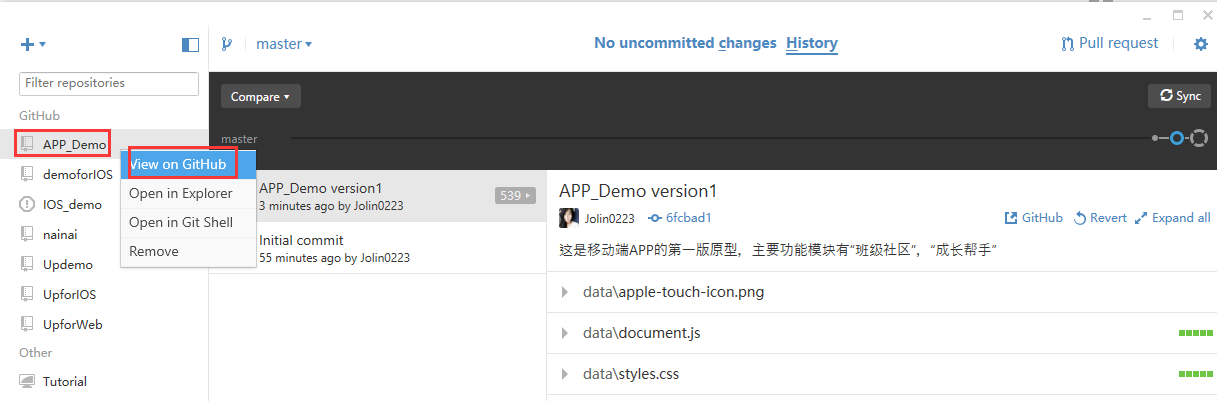
Task: Click the dropdown arrow next to plus
Action: pyautogui.click(x=43, y=45)
